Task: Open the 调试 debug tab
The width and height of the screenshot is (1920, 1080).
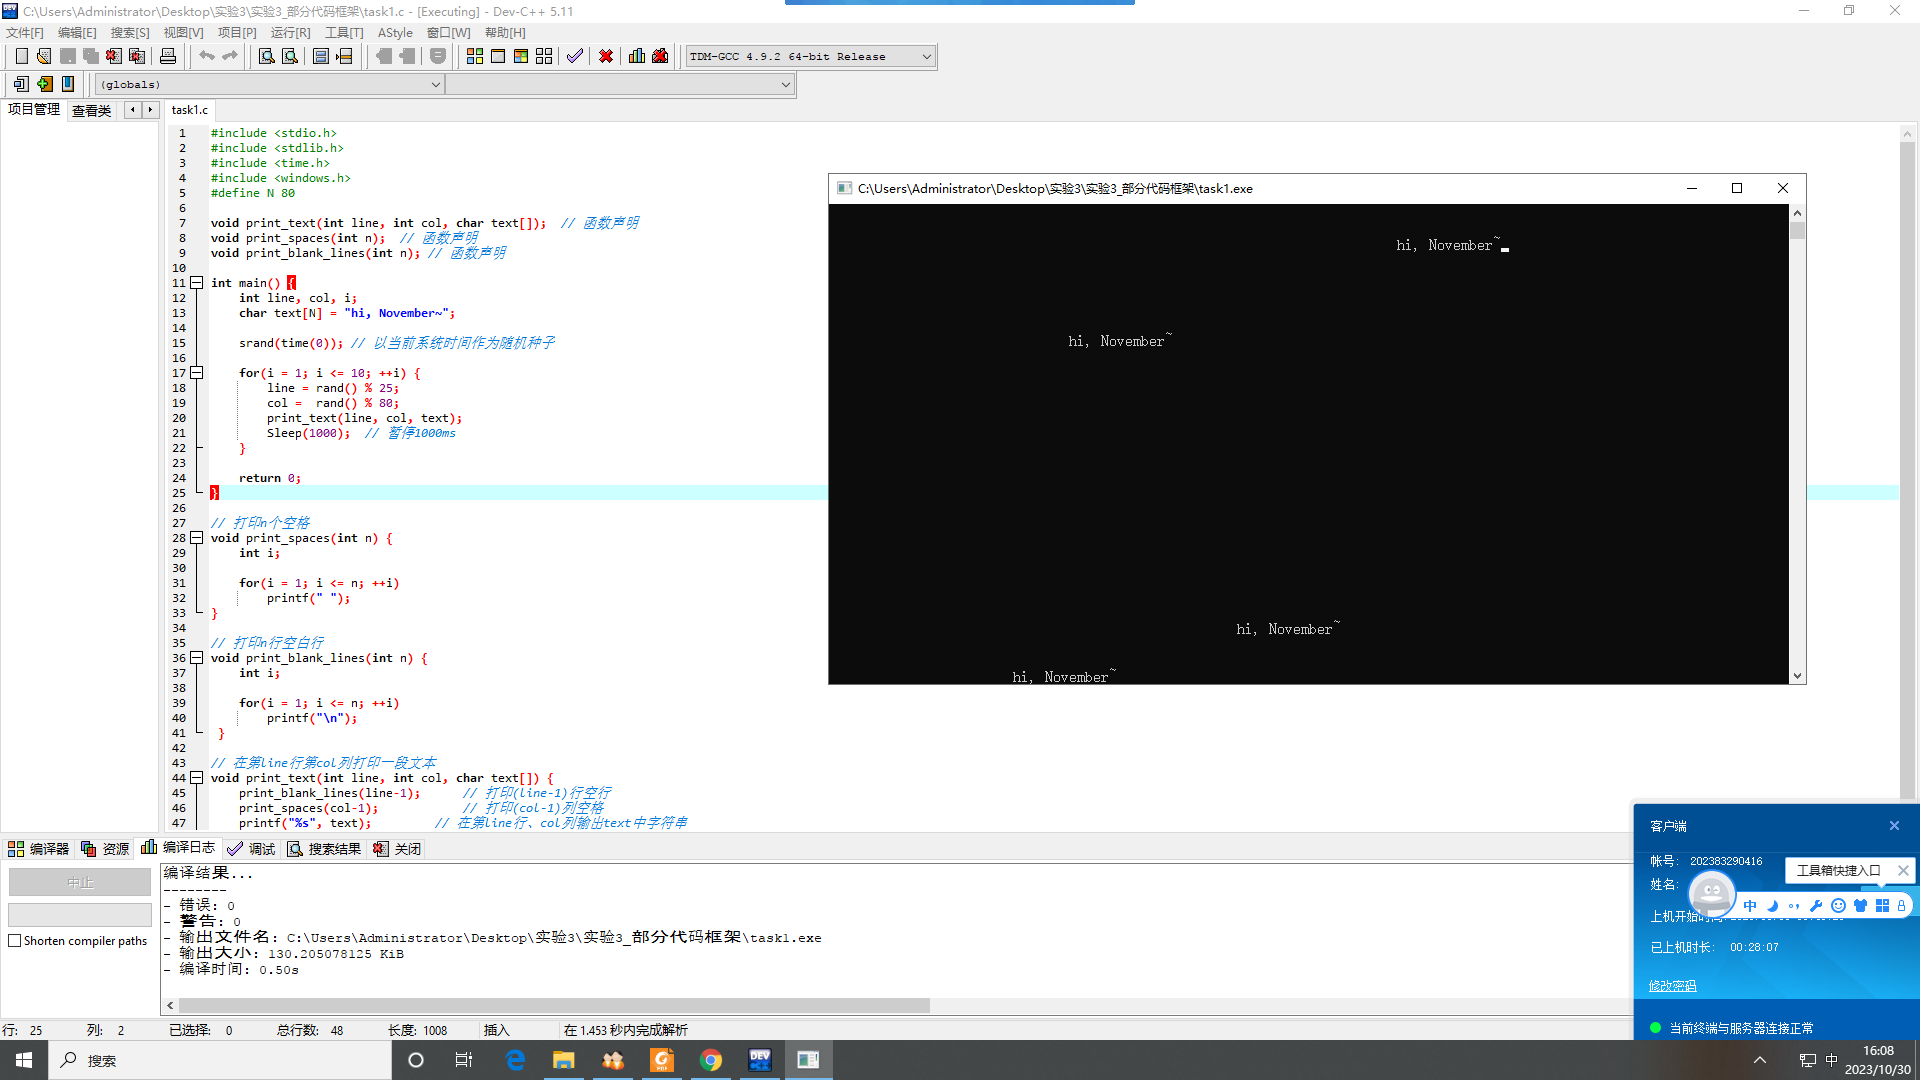Action: (x=251, y=849)
